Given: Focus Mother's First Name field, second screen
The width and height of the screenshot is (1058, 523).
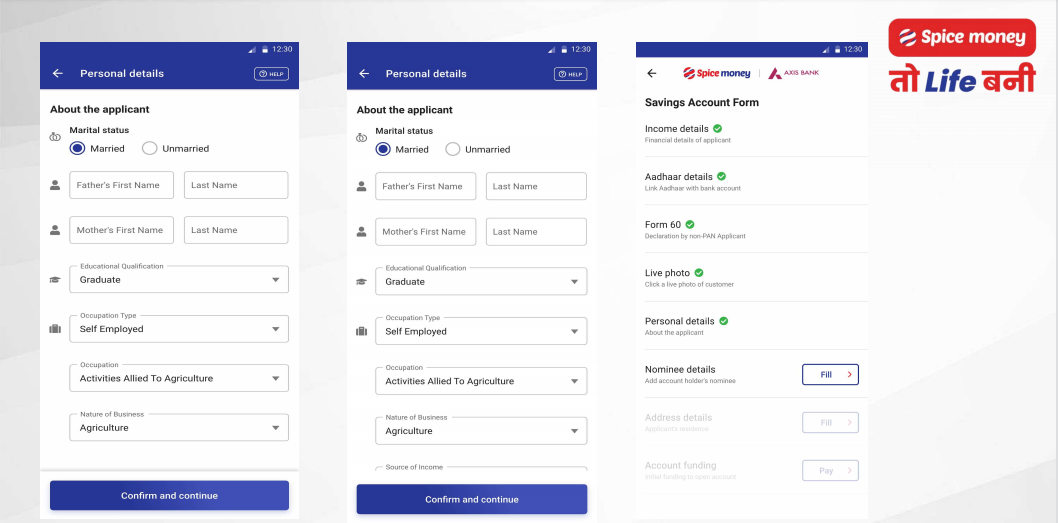Looking at the screenshot, I should (426, 231).
